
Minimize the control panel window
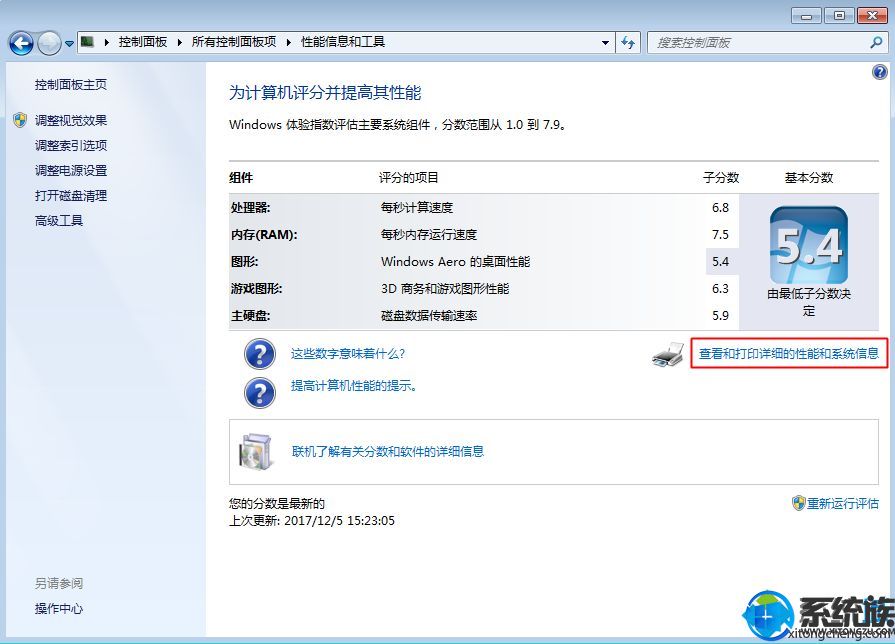807,15
